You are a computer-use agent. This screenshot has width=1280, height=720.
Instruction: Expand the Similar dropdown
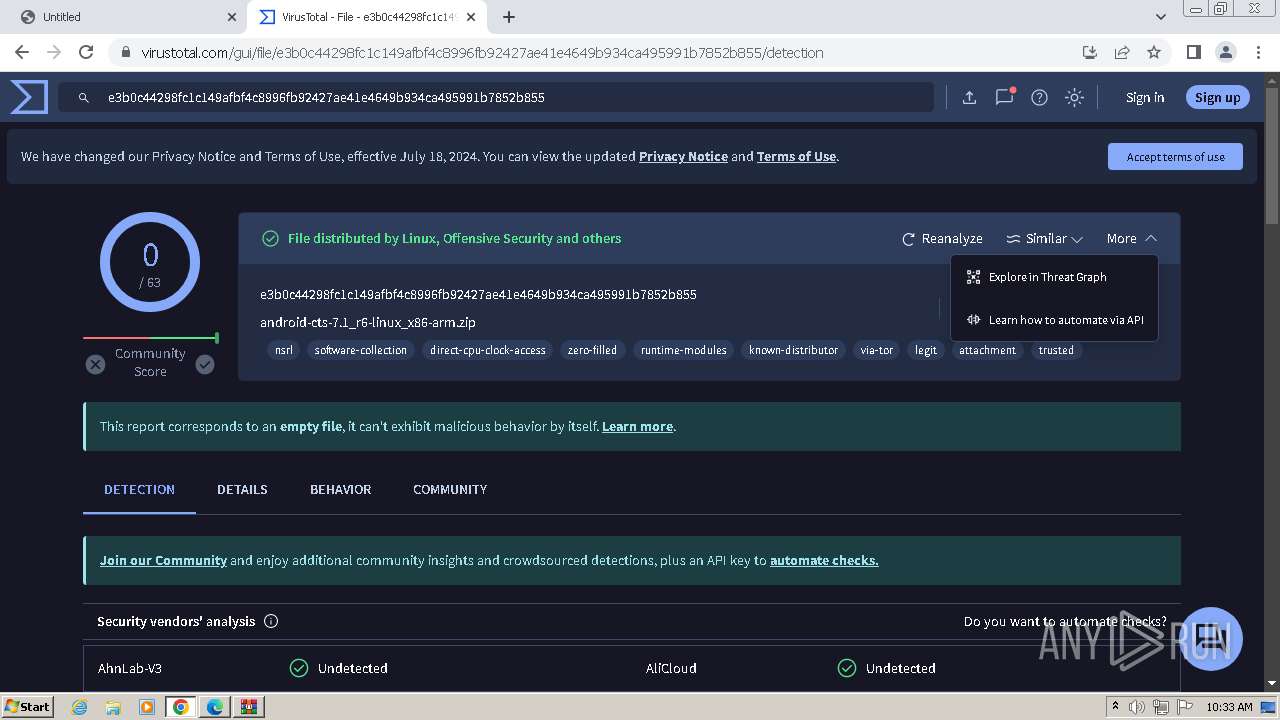click(1044, 238)
